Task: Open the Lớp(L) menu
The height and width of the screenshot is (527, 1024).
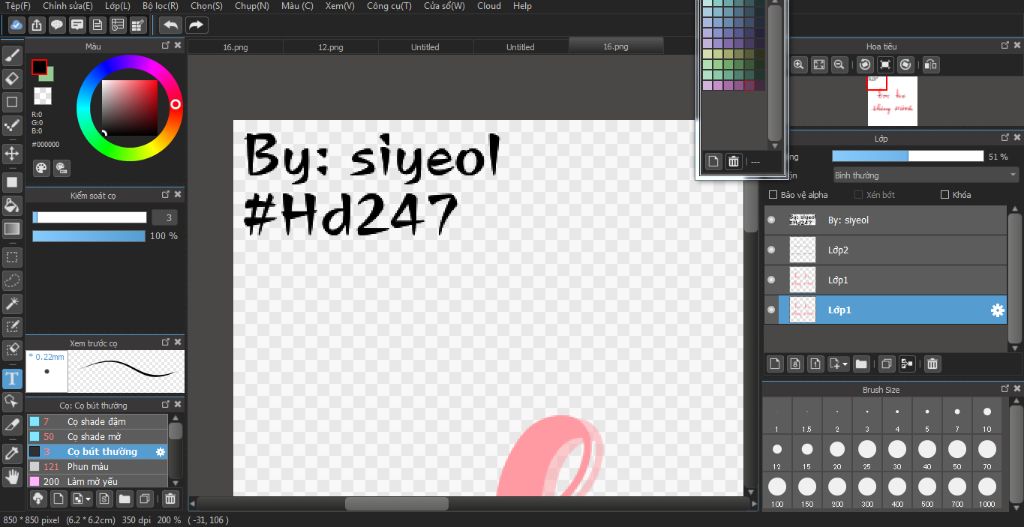Action: click(118, 6)
